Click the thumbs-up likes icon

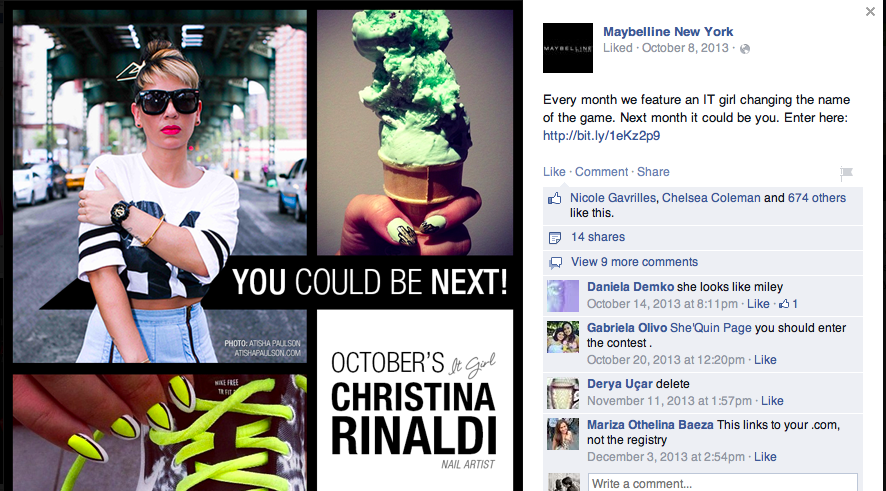555,198
